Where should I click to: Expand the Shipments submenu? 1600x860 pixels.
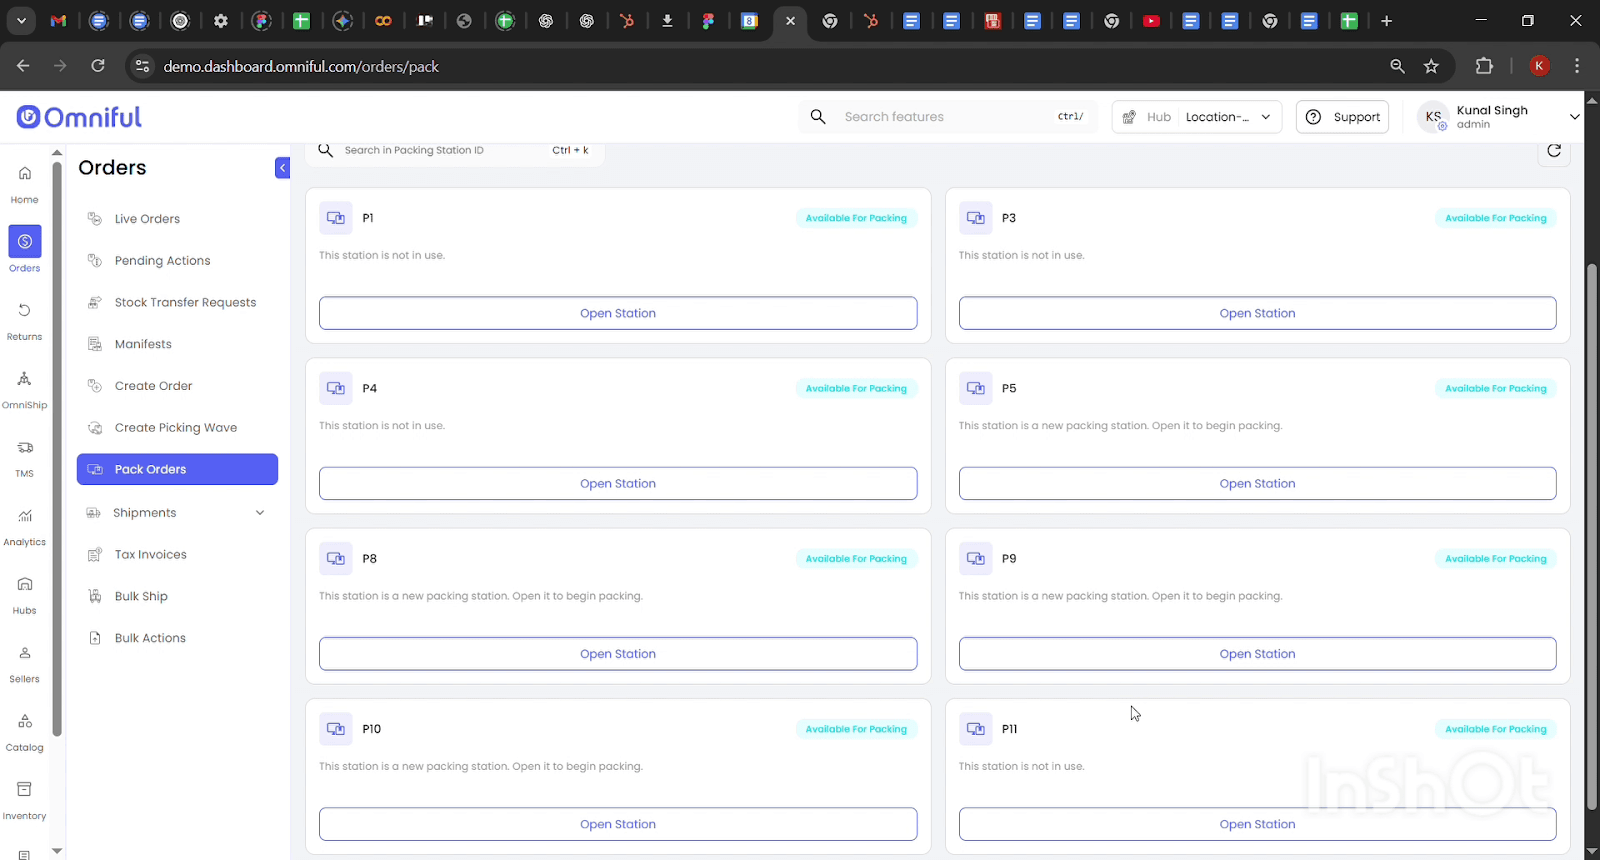(260, 513)
